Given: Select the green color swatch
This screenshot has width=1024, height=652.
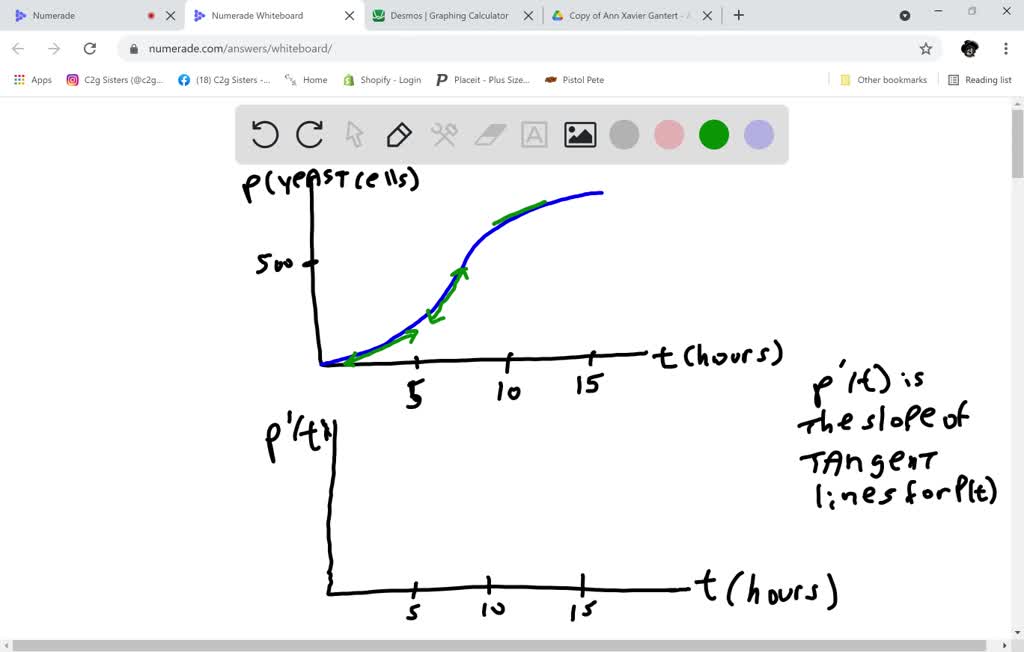Looking at the screenshot, I should click(713, 135).
